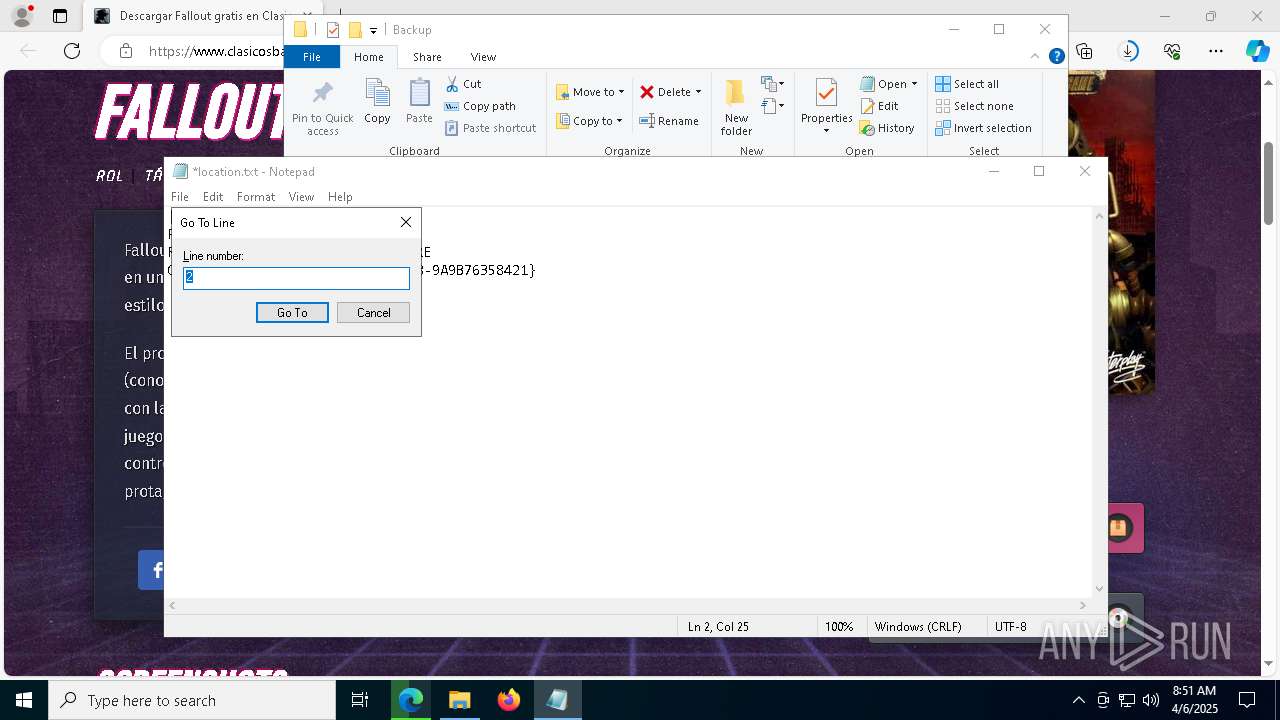The width and height of the screenshot is (1280, 720).
Task: Click the Edge profile avatar icon
Action: pyautogui.click(x=22, y=16)
